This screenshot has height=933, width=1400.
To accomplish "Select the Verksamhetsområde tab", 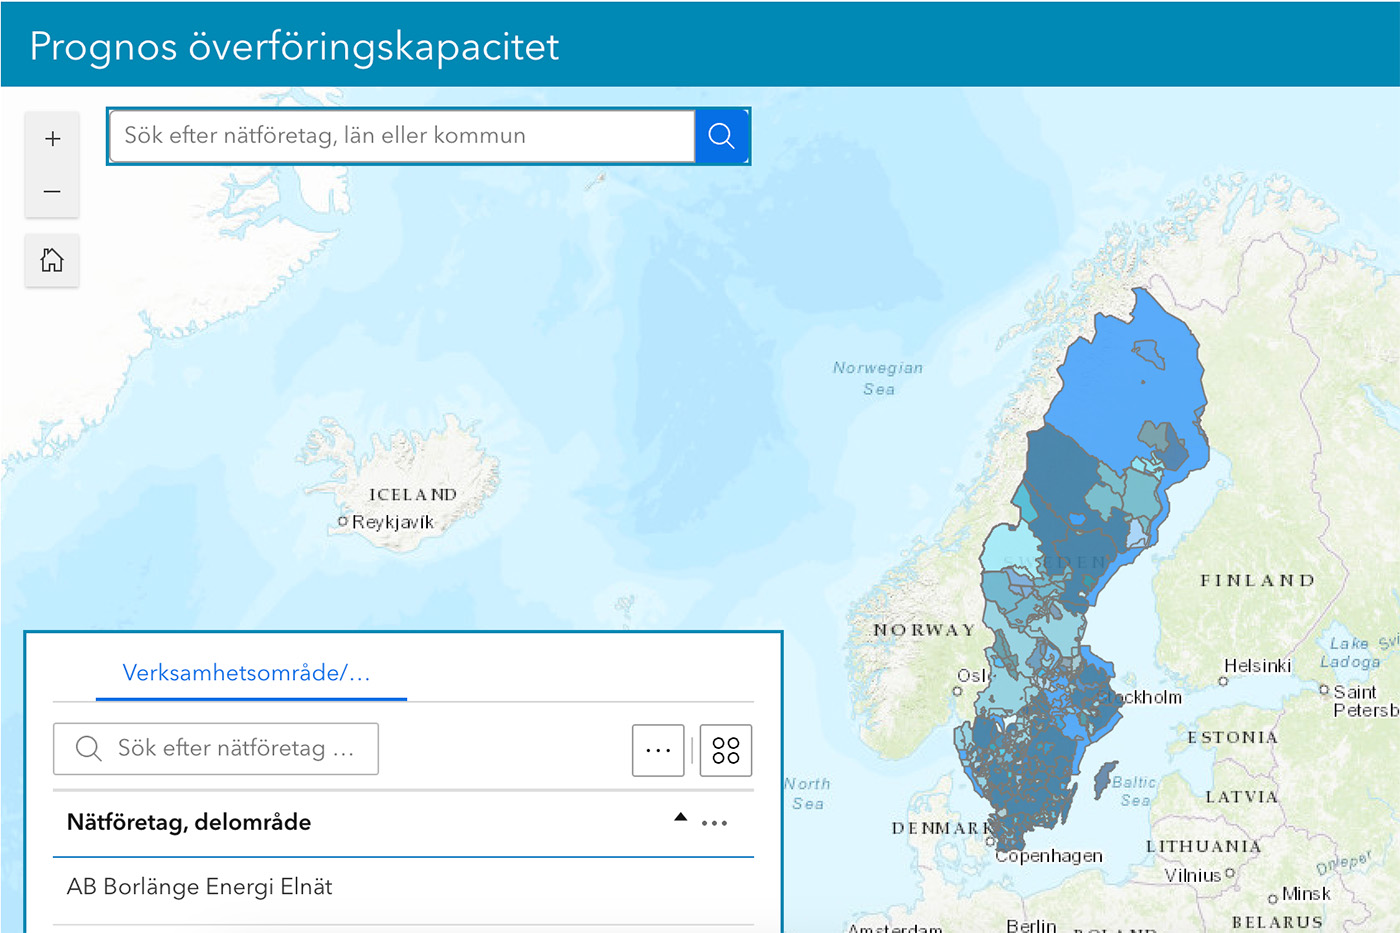I will point(247,673).
